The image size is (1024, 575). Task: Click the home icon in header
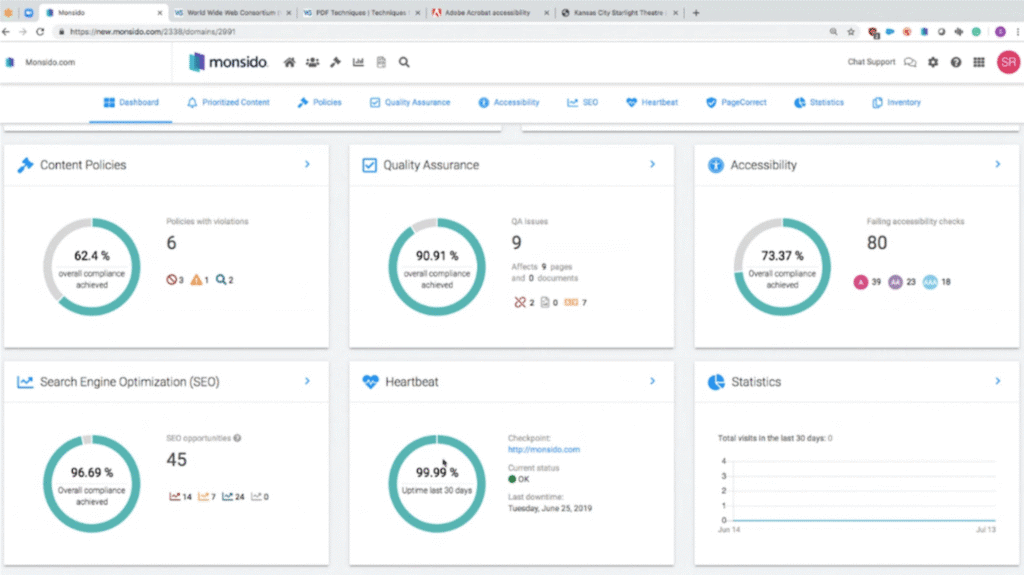pyautogui.click(x=290, y=62)
